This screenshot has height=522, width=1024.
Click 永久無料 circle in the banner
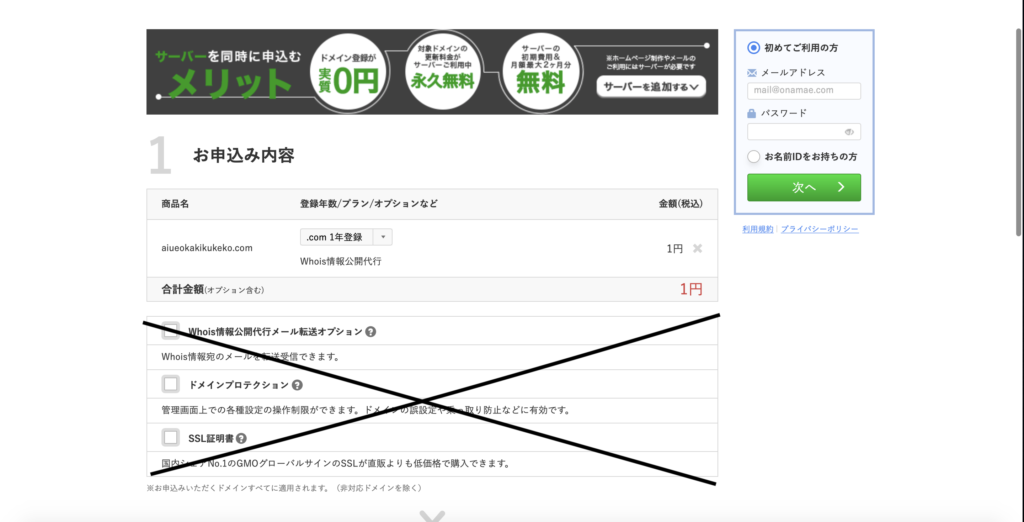point(442,69)
